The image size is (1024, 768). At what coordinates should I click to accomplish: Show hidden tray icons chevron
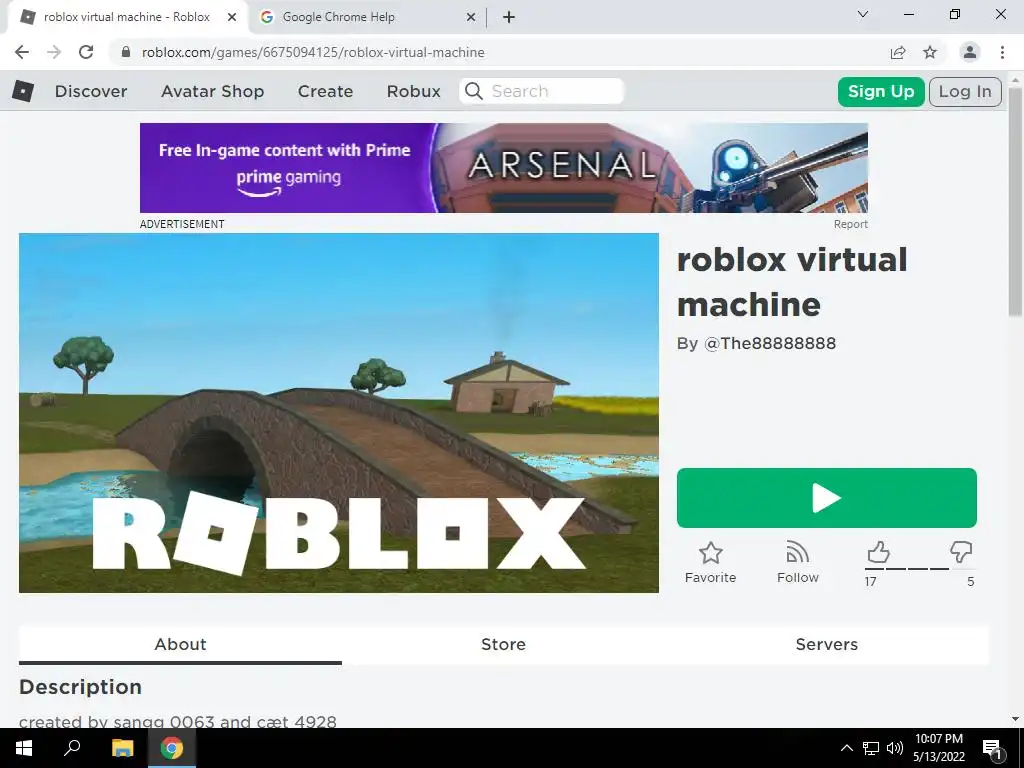pyautogui.click(x=846, y=748)
